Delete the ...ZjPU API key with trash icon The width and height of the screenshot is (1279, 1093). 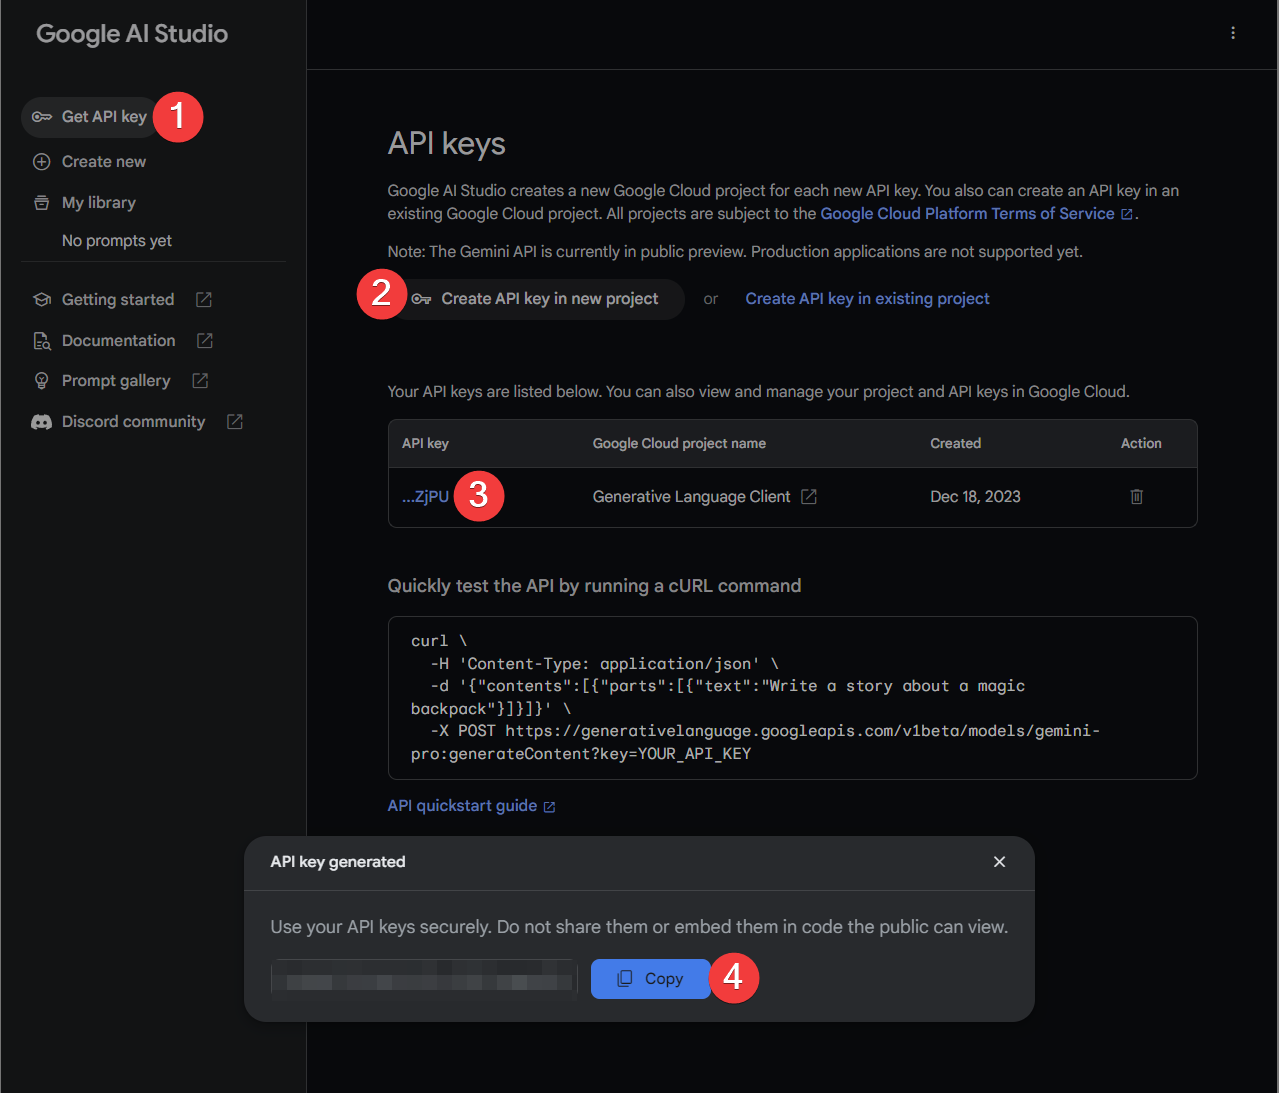click(x=1137, y=497)
